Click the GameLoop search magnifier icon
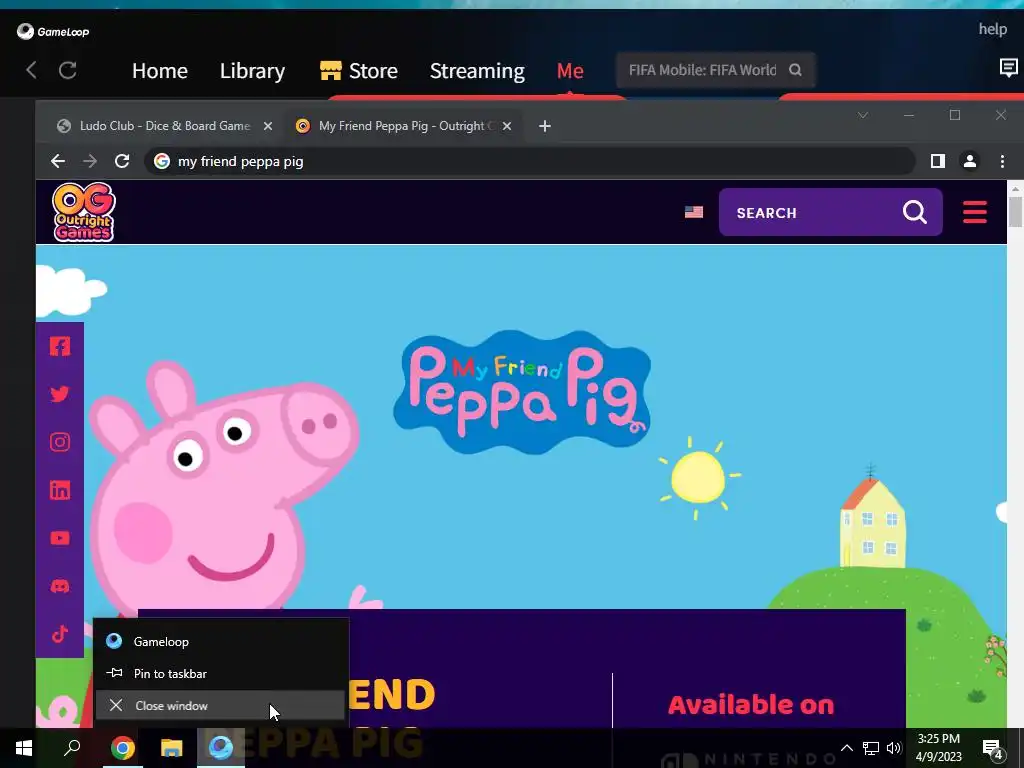Viewport: 1024px width, 768px height. 795,70
